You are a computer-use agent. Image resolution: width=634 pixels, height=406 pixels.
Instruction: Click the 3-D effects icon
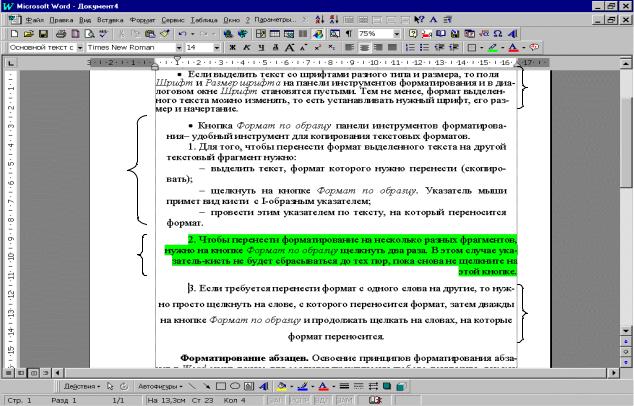pyautogui.click(x=401, y=386)
